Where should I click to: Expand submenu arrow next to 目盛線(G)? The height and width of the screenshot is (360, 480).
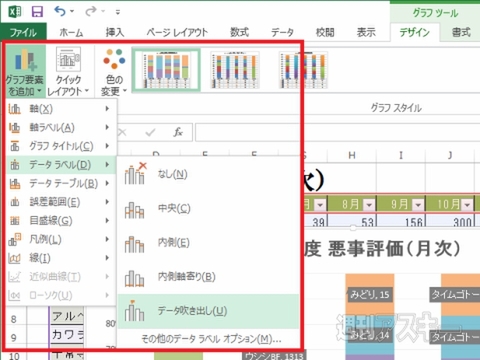[x=107, y=221]
